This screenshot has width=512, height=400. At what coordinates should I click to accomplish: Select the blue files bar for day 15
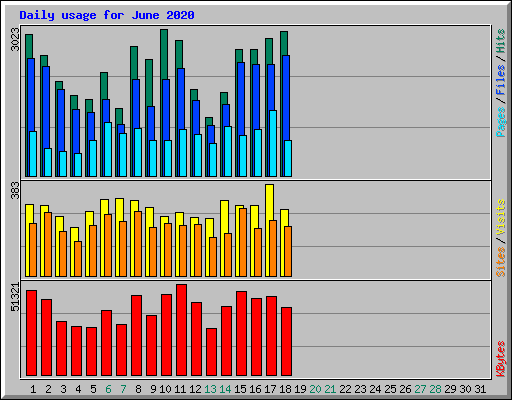[241, 99]
